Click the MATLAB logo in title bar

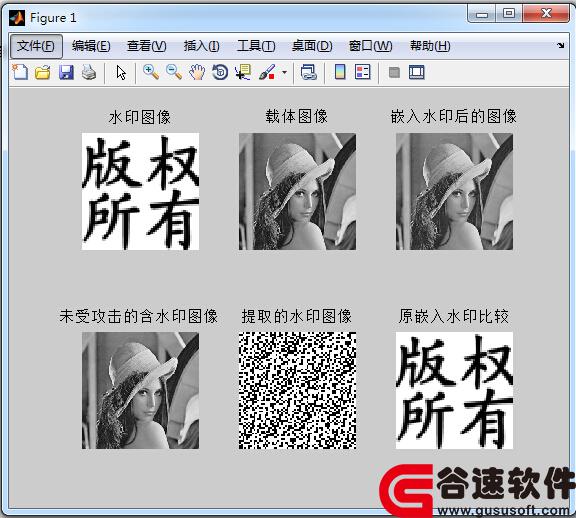point(17,18)
